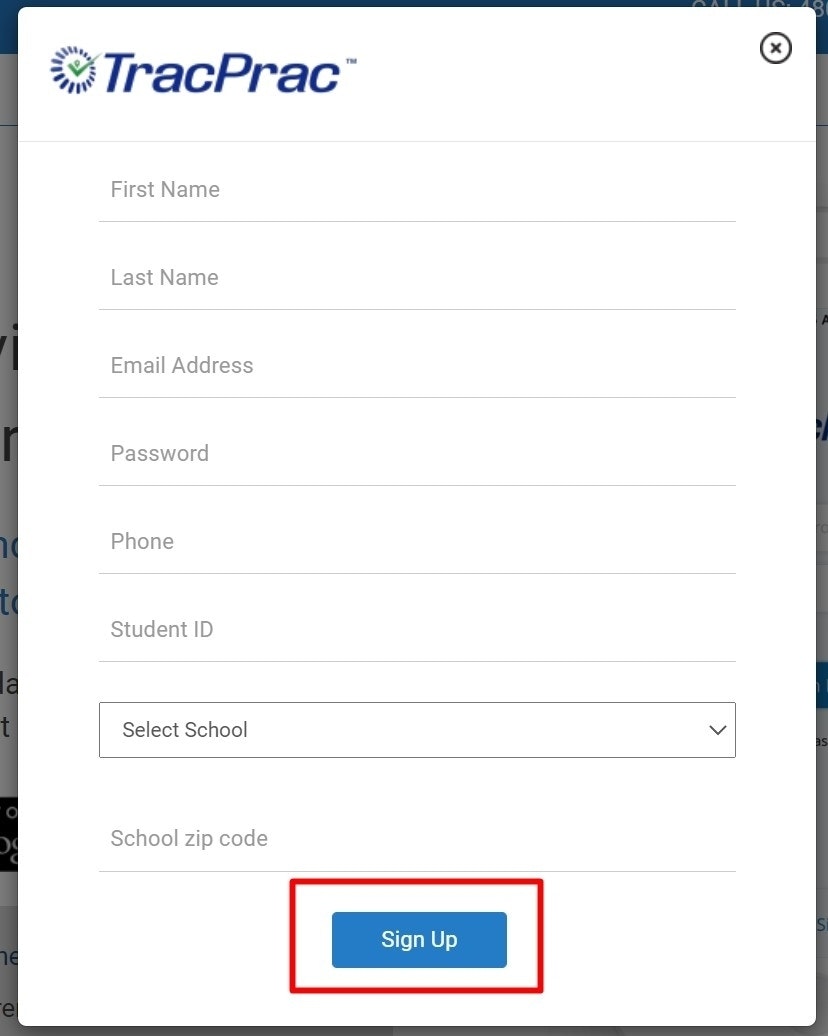Click the TracPrac checkmark emblem in logo
The width and height of the screenshot is (828, 1036).
tap(73, 69)
